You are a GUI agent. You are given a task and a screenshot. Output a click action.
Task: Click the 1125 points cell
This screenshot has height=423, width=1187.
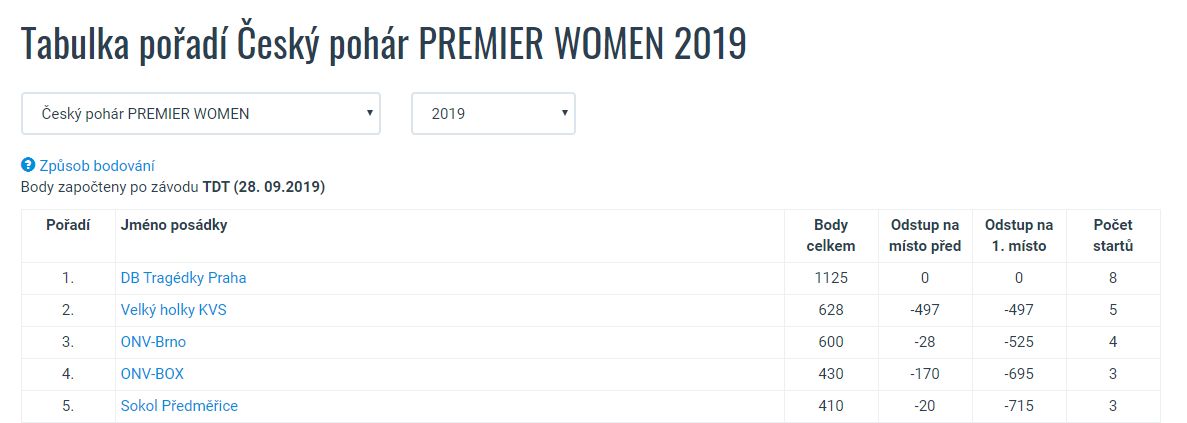click(x=830, y=278)
